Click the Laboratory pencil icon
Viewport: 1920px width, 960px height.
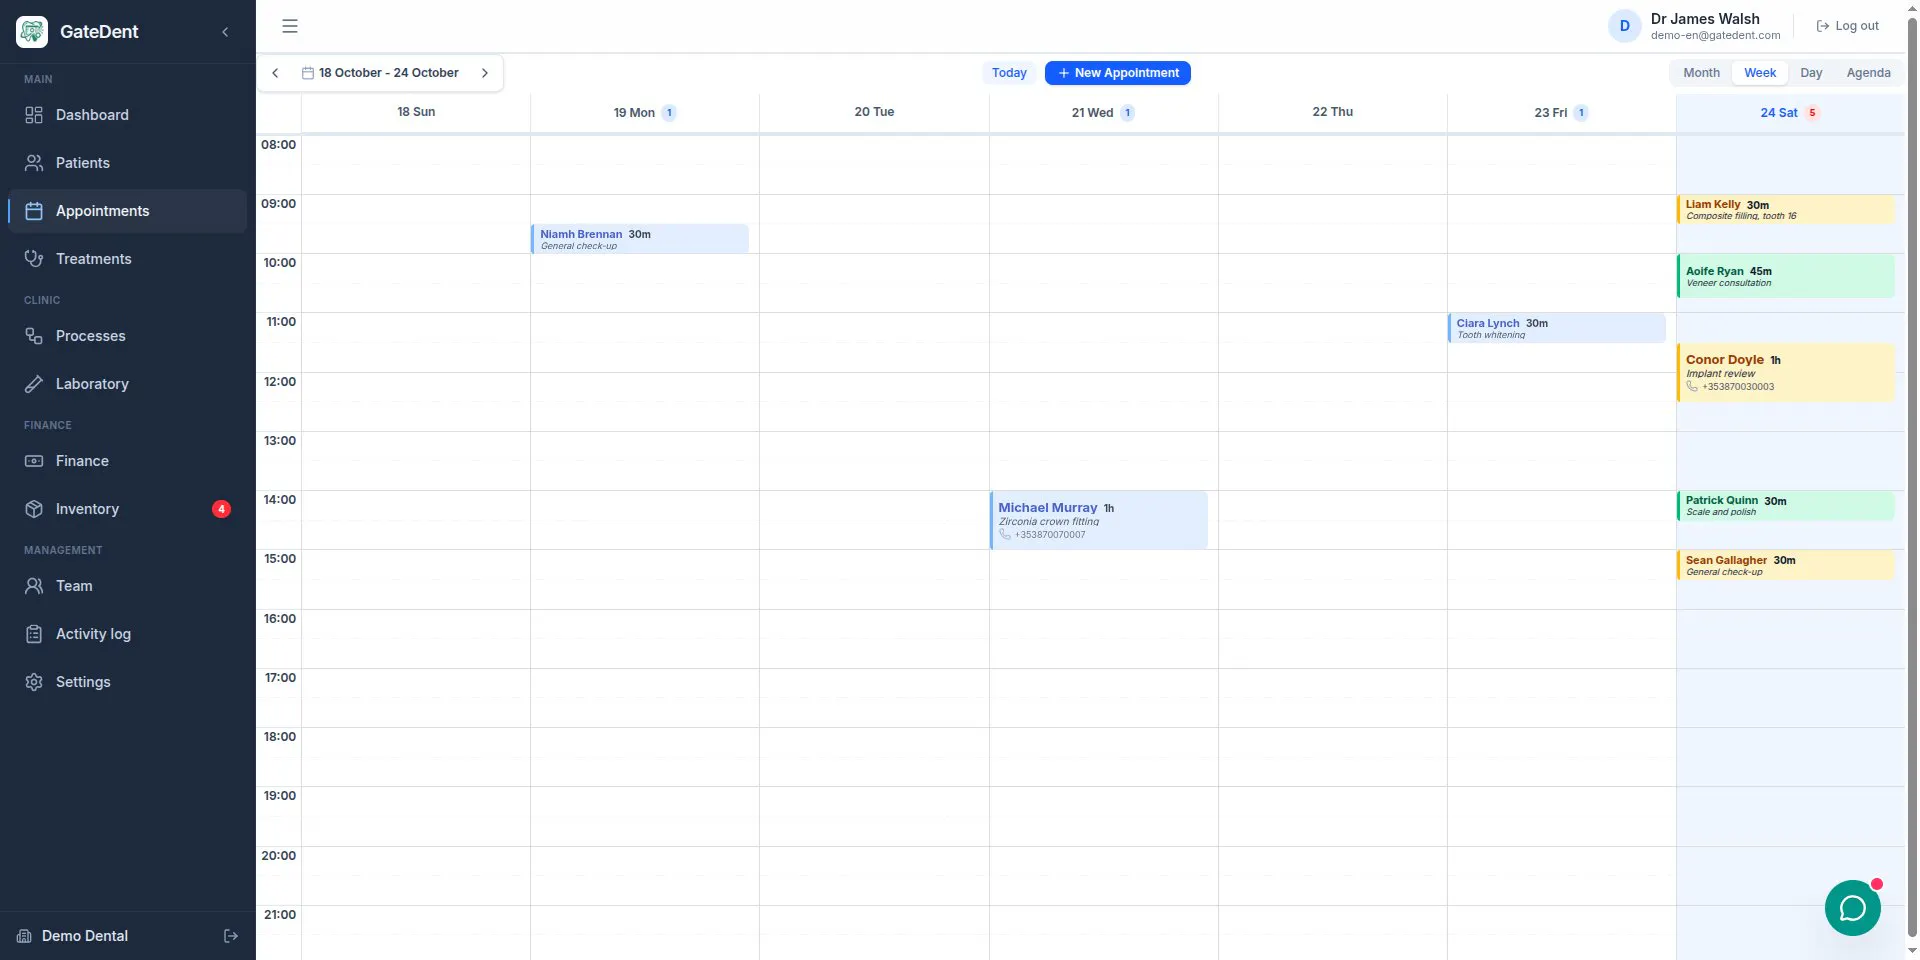point(34,384)
